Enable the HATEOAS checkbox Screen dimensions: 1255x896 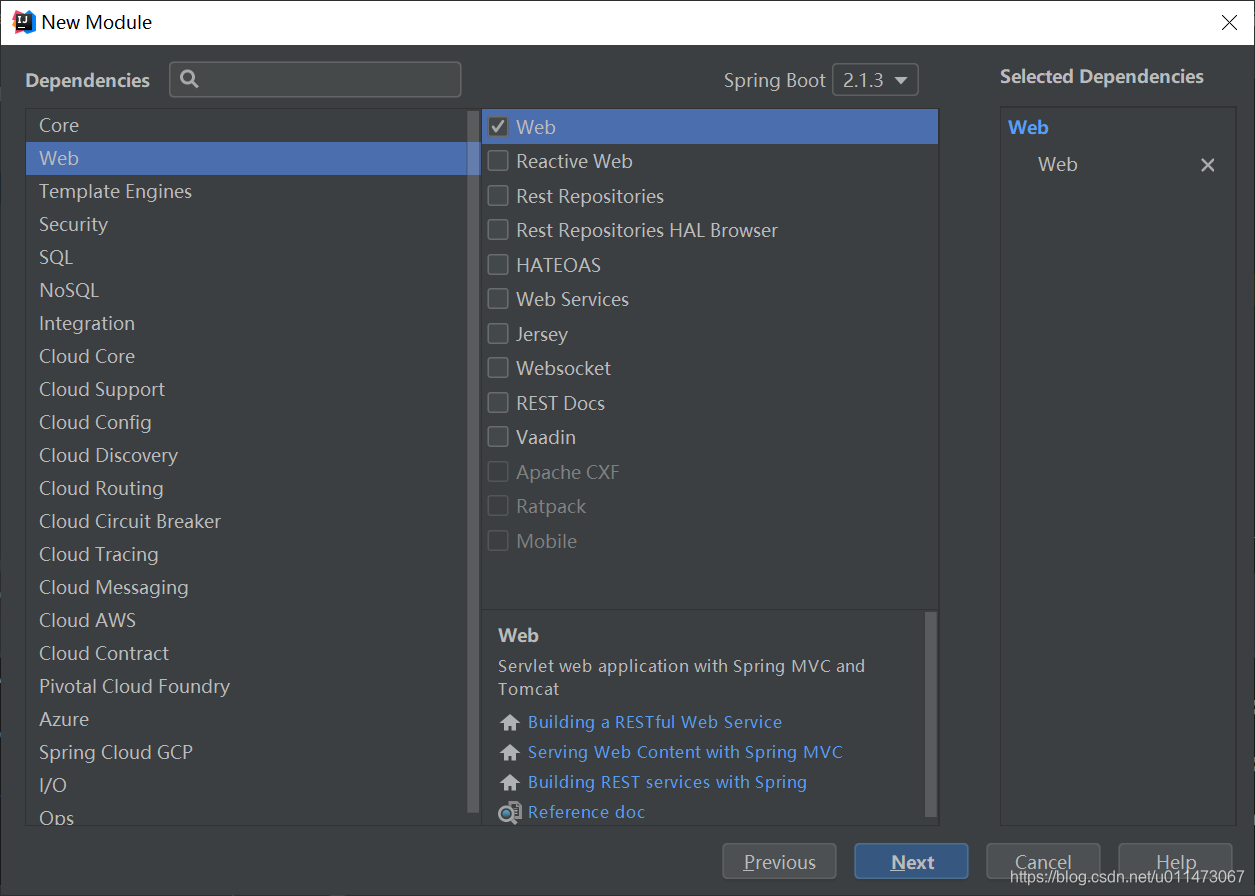498,265
